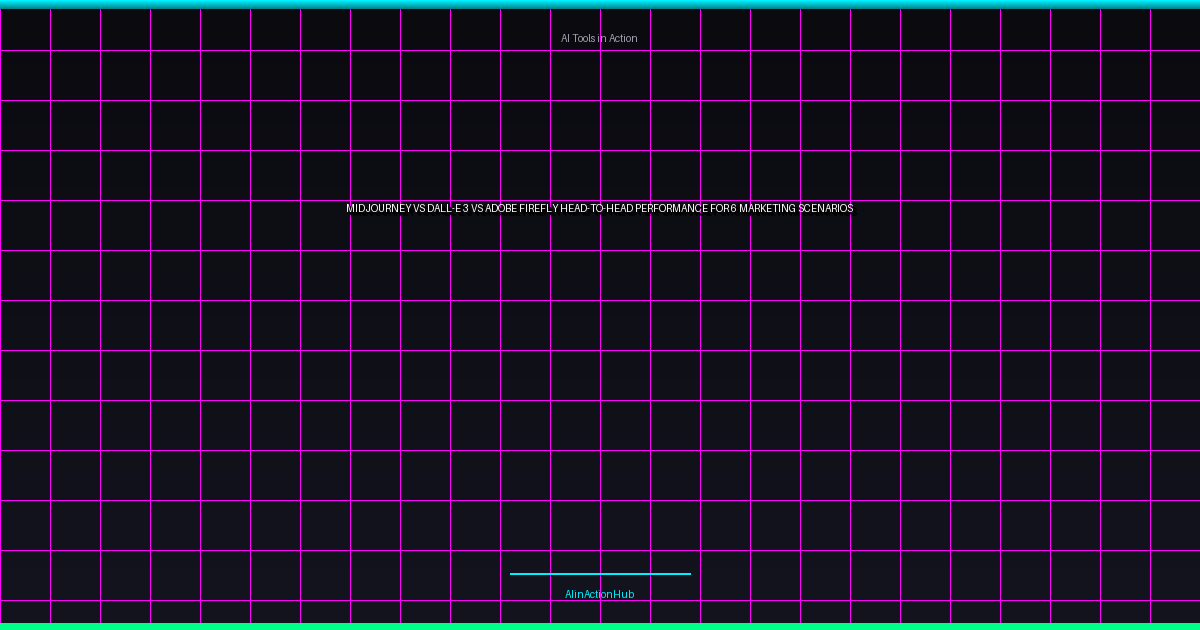Click the number 3 after DALL-E
The width and height of the screenshot is (1200, 630).
pyautogui.click(x=465, y=209)
